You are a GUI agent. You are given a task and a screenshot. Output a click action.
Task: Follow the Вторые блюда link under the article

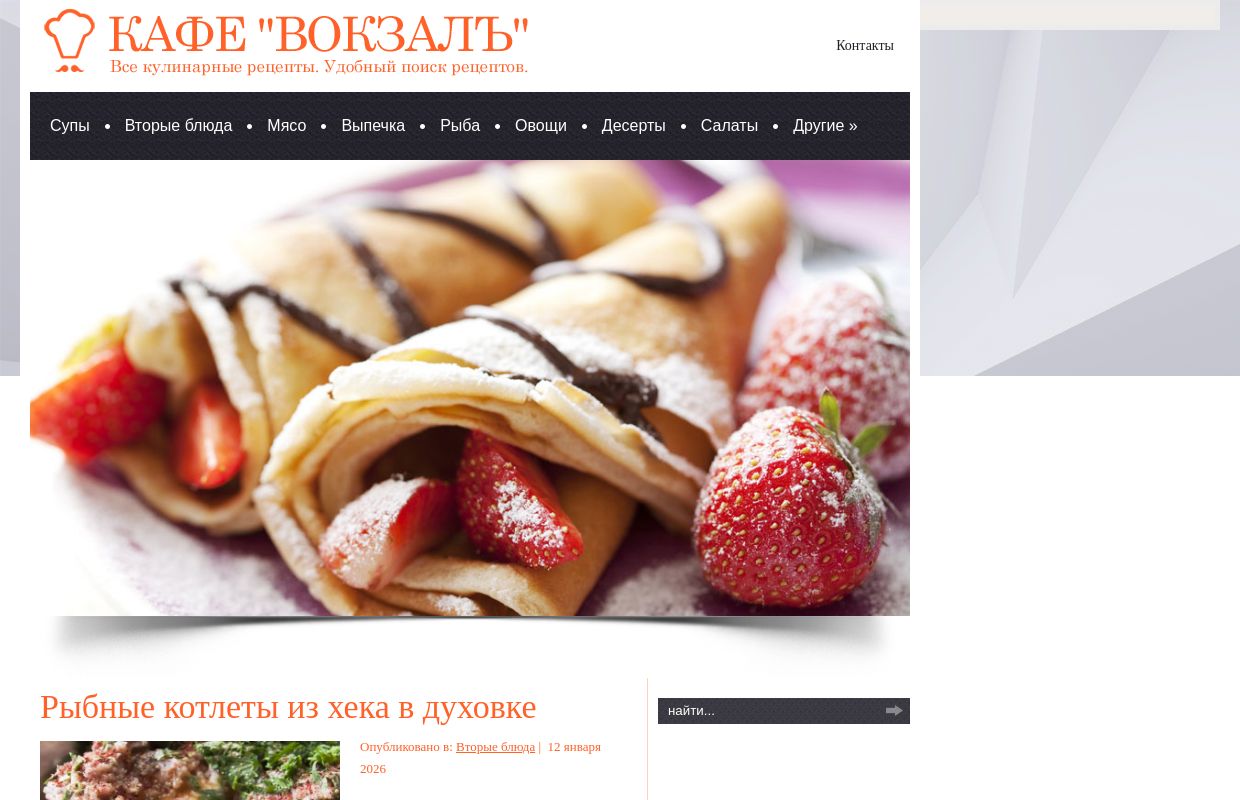tap(495, 747)
